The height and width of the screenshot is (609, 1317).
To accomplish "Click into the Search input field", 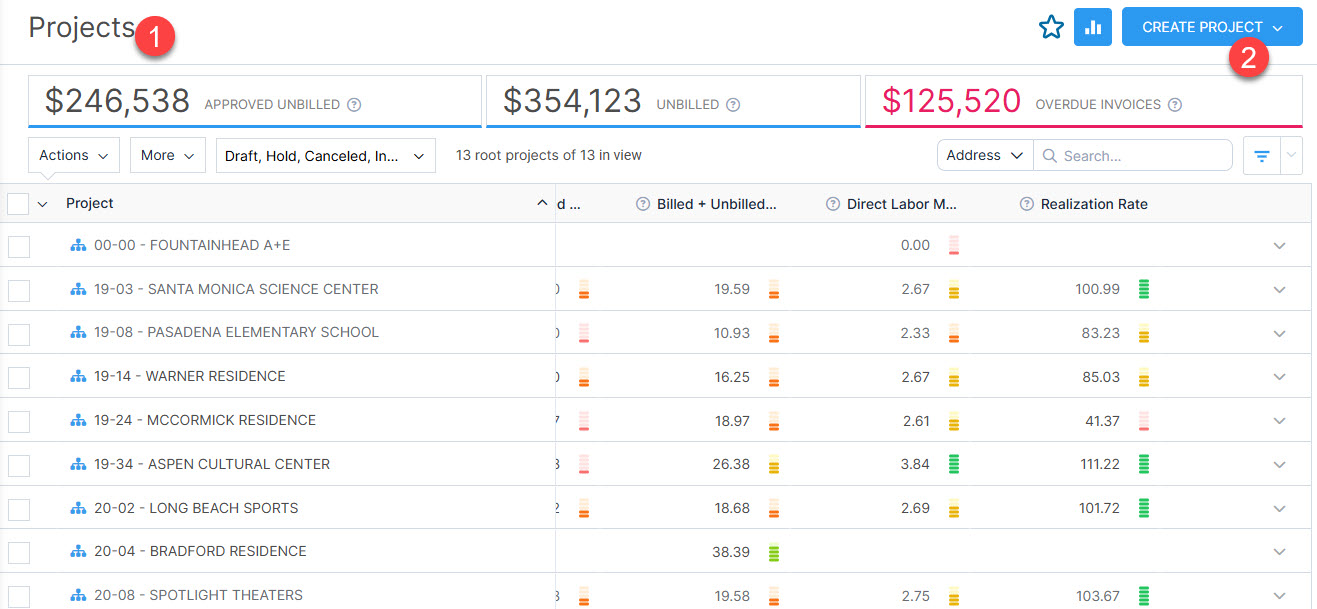I will [1142, 156].
